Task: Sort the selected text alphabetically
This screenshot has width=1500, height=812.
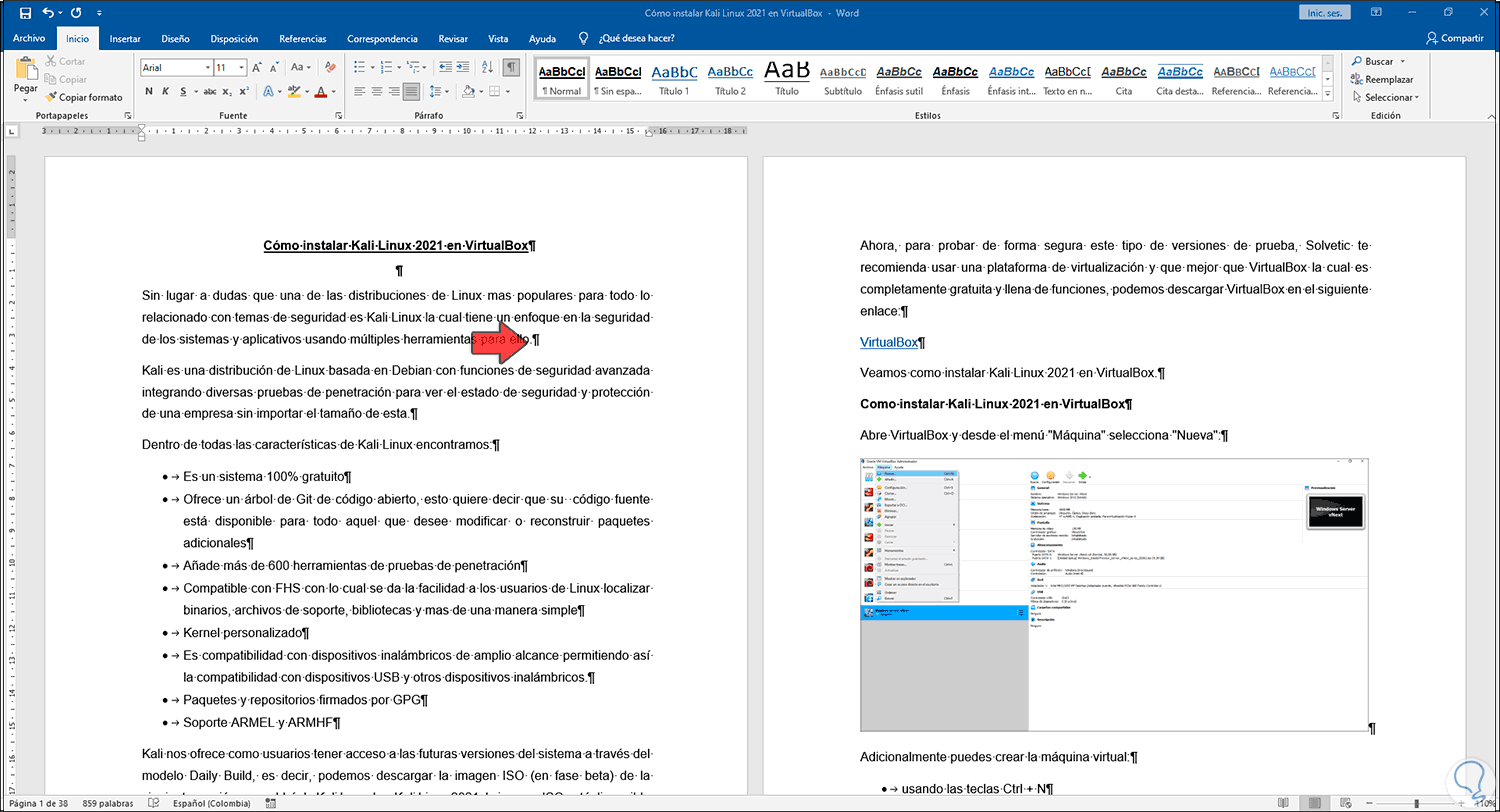Action: coord(486,68)
